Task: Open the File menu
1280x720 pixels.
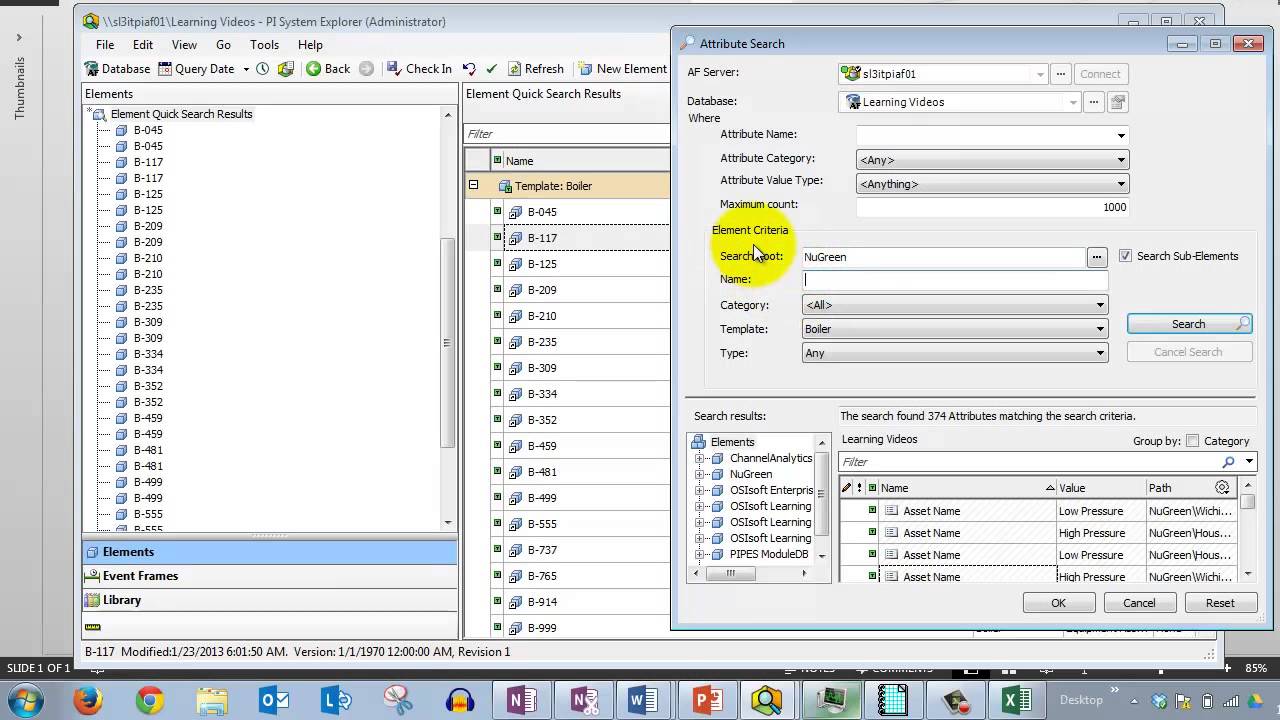Action: point(105,45)
